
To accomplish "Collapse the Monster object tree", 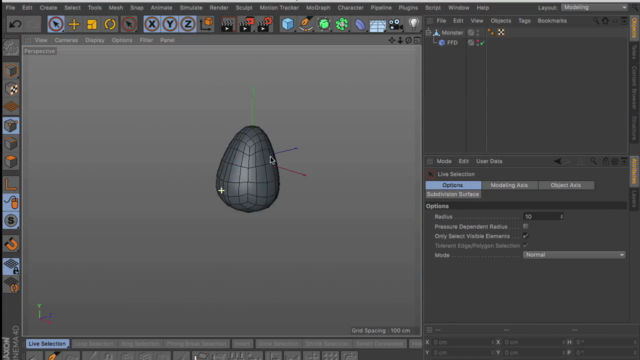I will point(428,32).
